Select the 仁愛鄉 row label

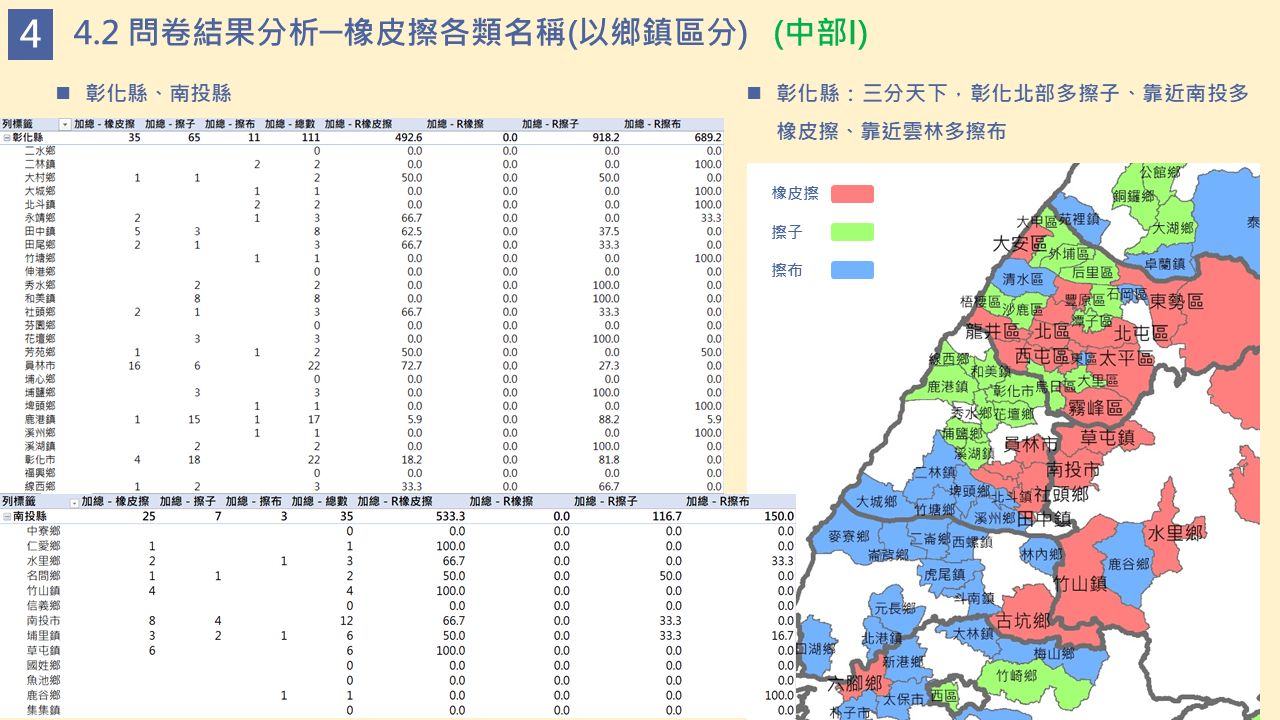click(x=43, y=546)
